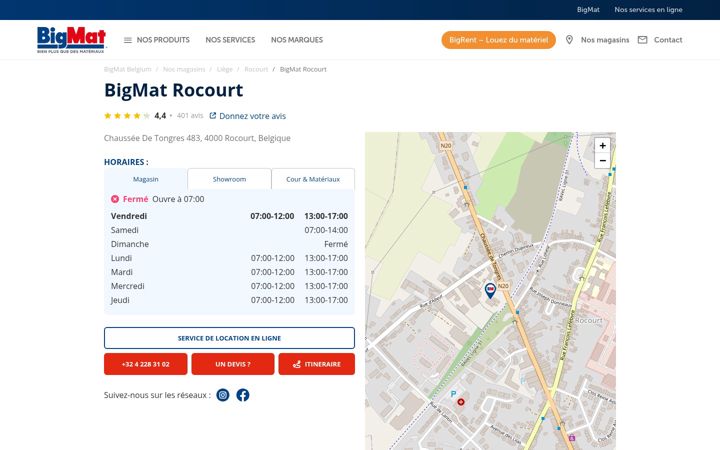Click BigMat link in top bar
The width and height of the screenshot is (720, 450).
click(588, 10)
